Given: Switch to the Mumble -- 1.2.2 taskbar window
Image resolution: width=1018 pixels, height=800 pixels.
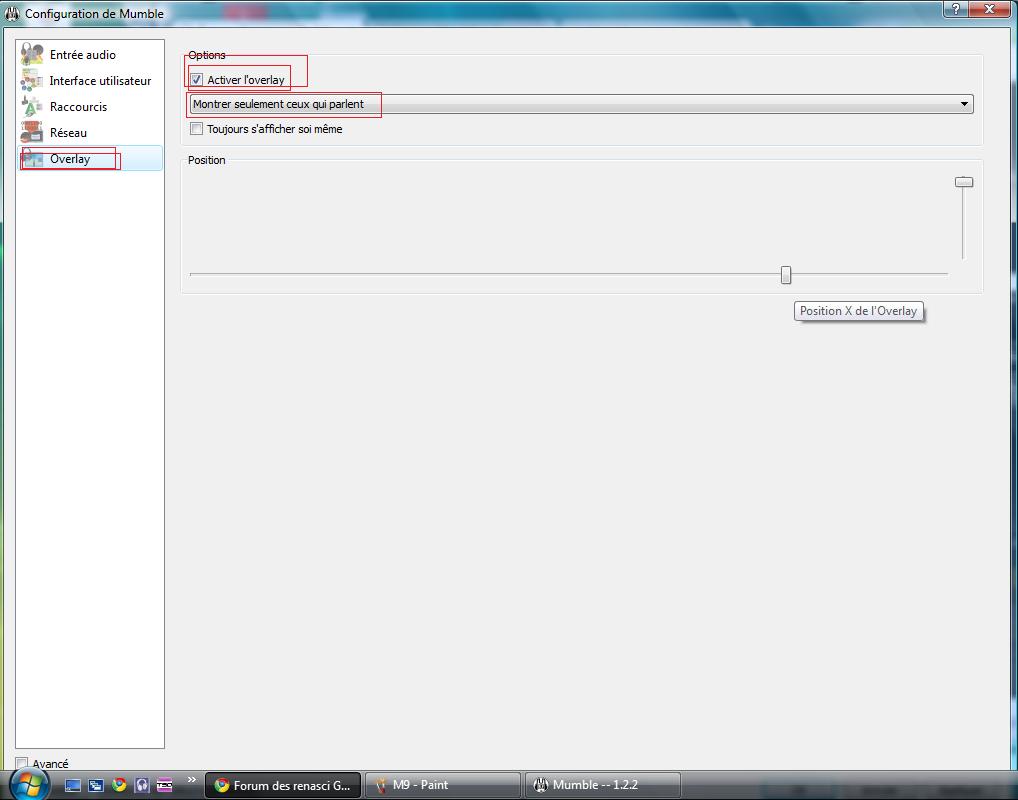Looking at the screenshot, I should coord(602,785).
